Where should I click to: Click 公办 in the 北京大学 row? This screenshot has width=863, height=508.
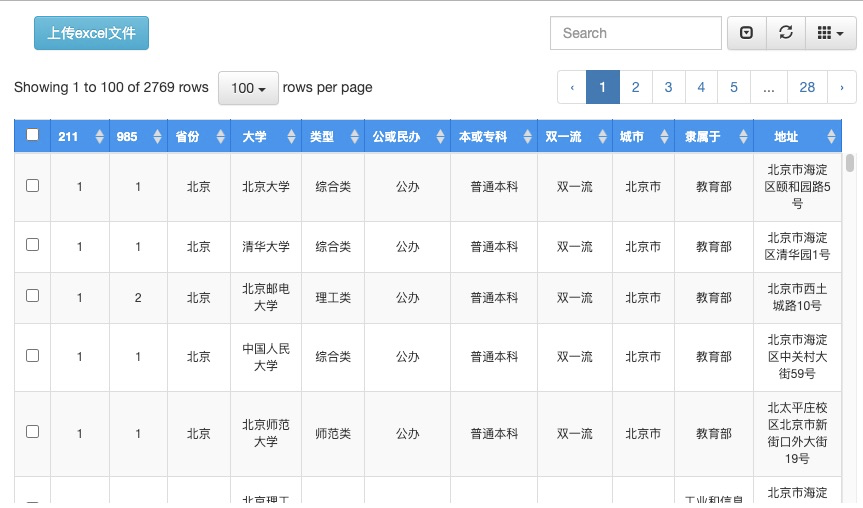click(x=407, y=187)
